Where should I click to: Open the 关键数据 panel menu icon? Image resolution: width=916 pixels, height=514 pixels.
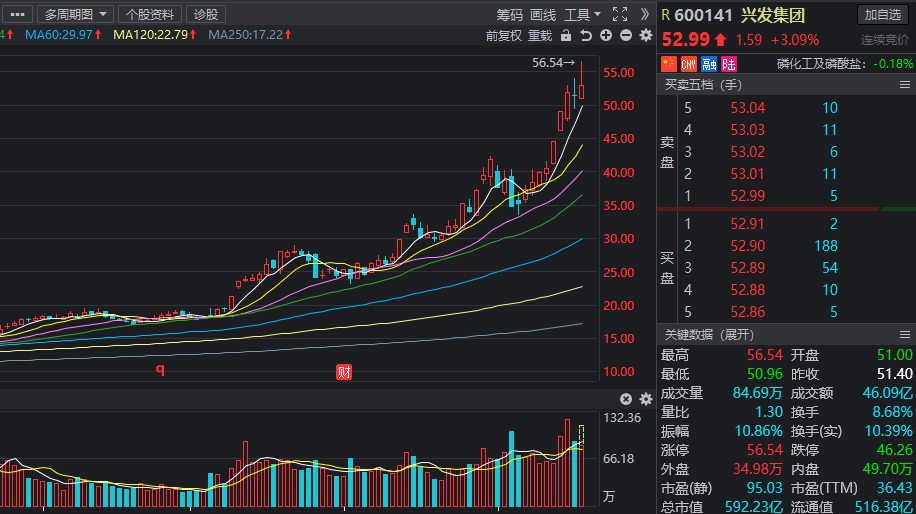(x=905, y=335)
